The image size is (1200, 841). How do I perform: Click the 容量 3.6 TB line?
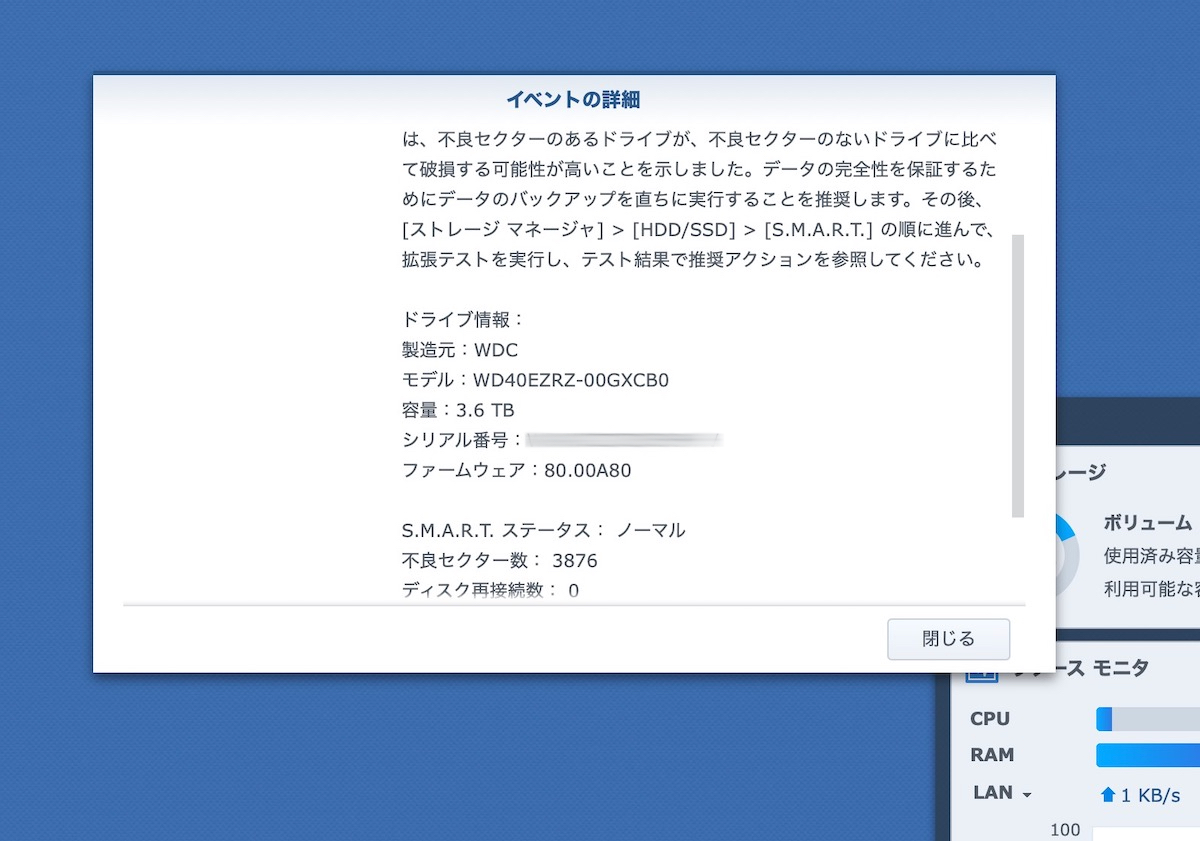[457, 410]
